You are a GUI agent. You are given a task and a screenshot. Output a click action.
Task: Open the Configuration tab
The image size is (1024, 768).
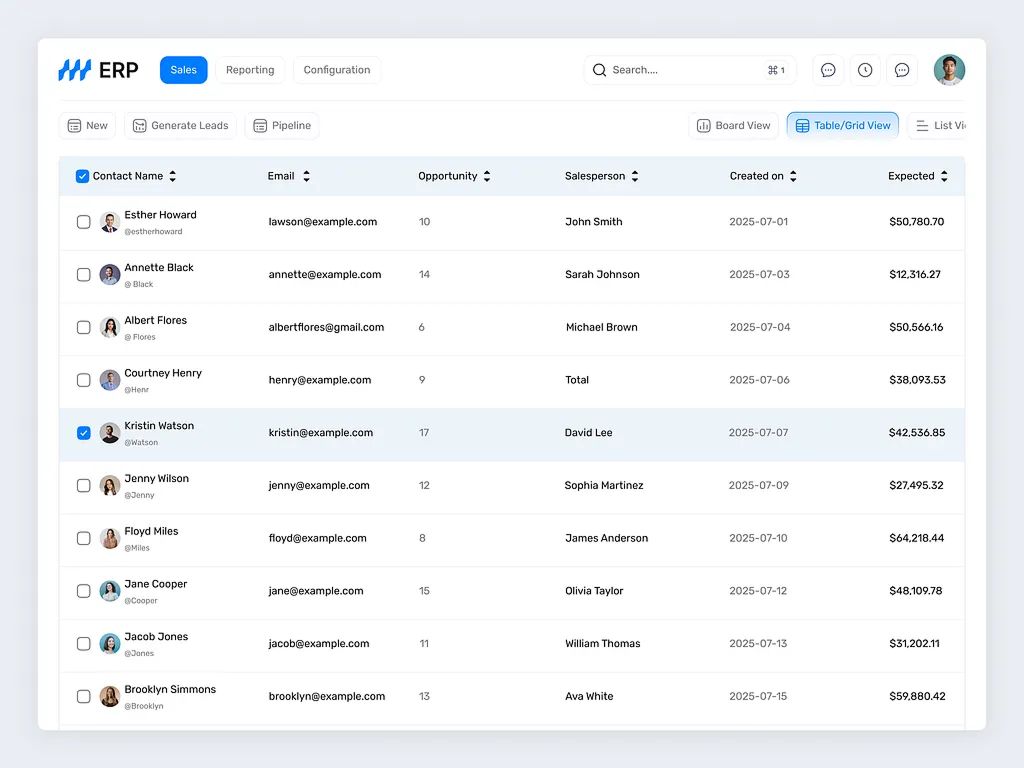(336, 69)
